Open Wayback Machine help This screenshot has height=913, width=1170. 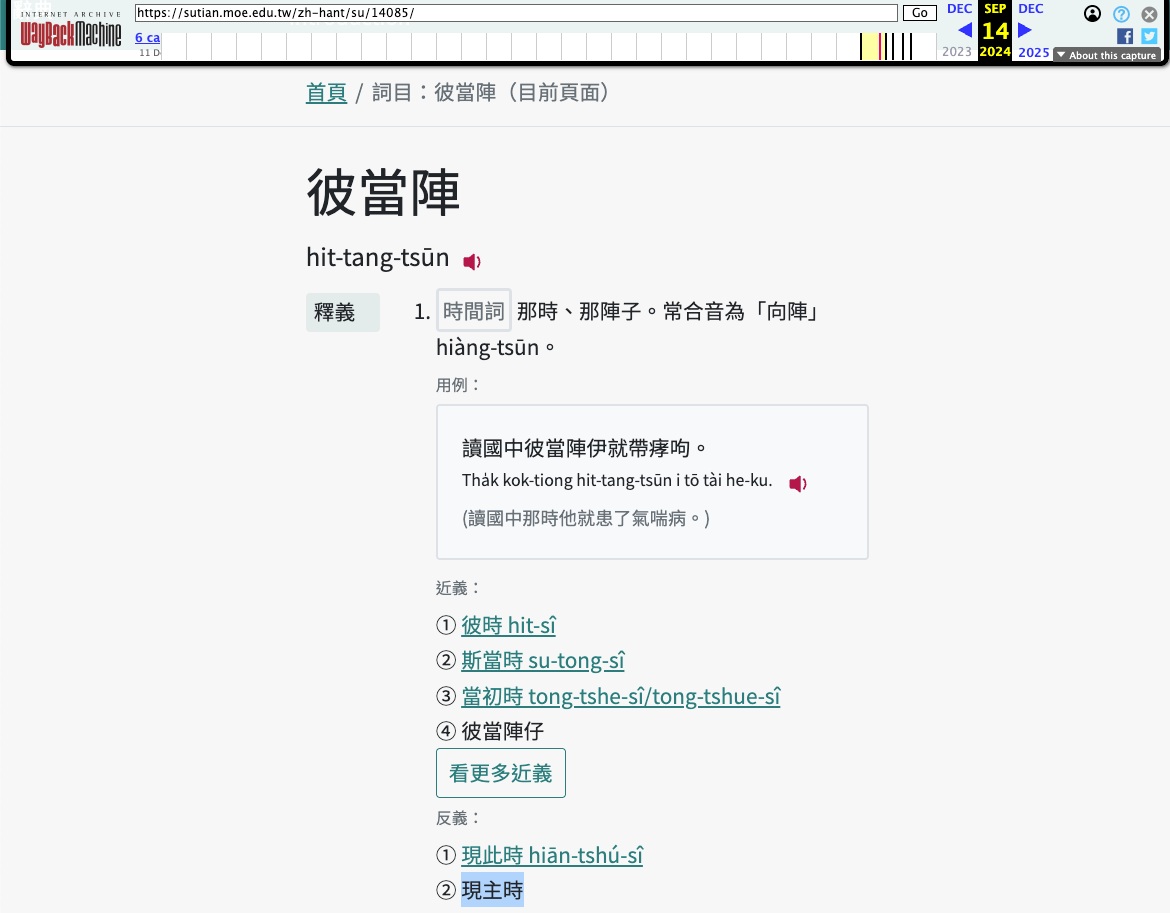1121,14
